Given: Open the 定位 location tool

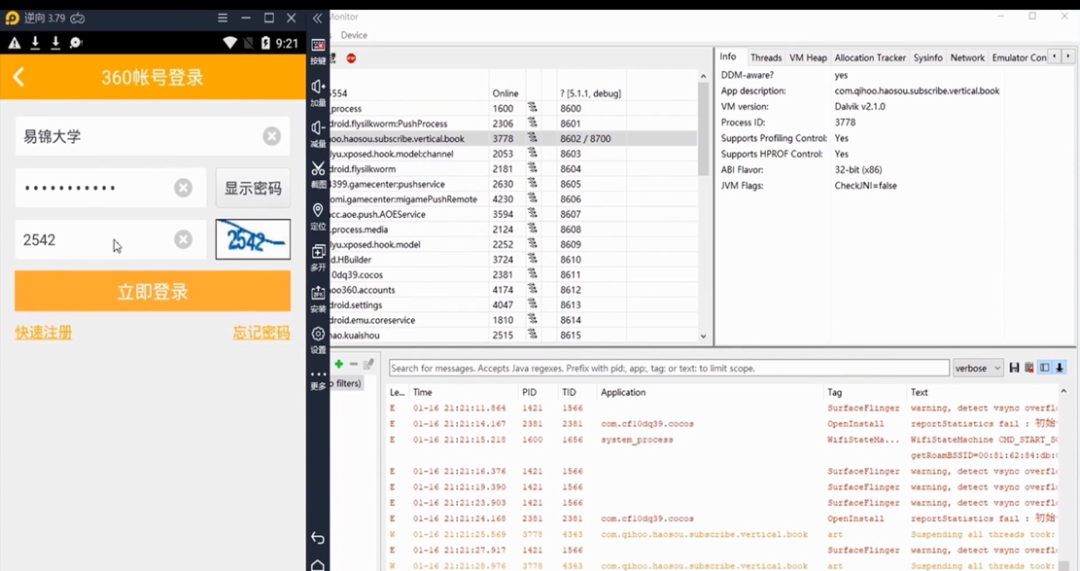Looking at the screenshot, I should (318, 216).
